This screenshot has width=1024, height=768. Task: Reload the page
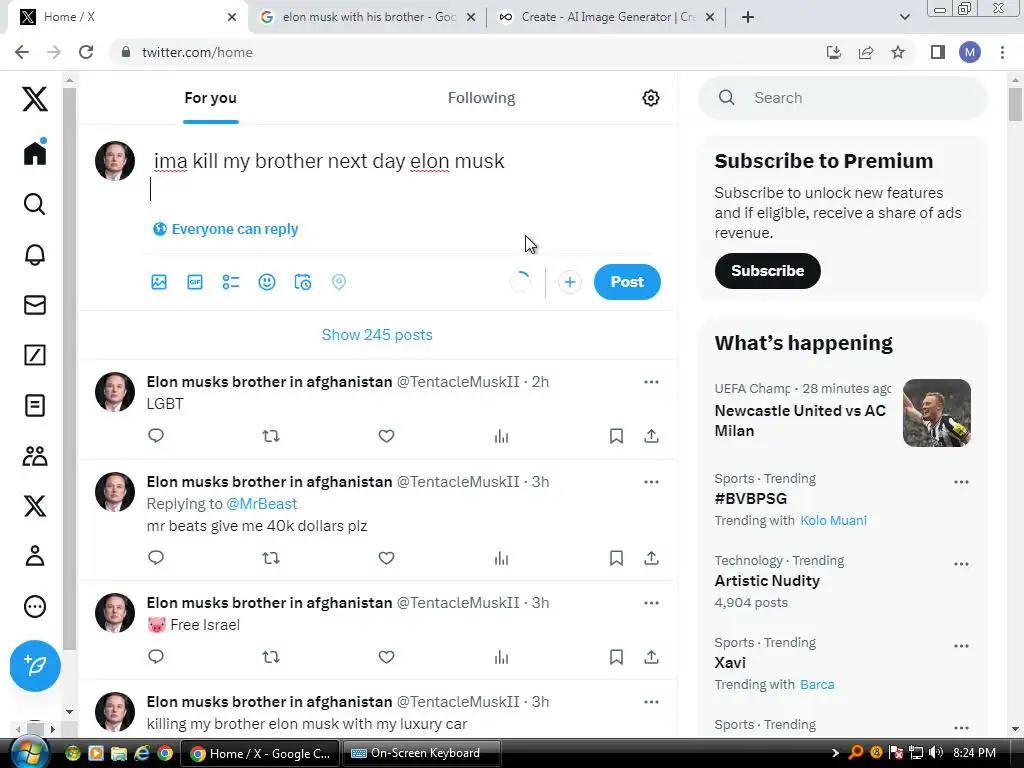(x=86, y=52)
